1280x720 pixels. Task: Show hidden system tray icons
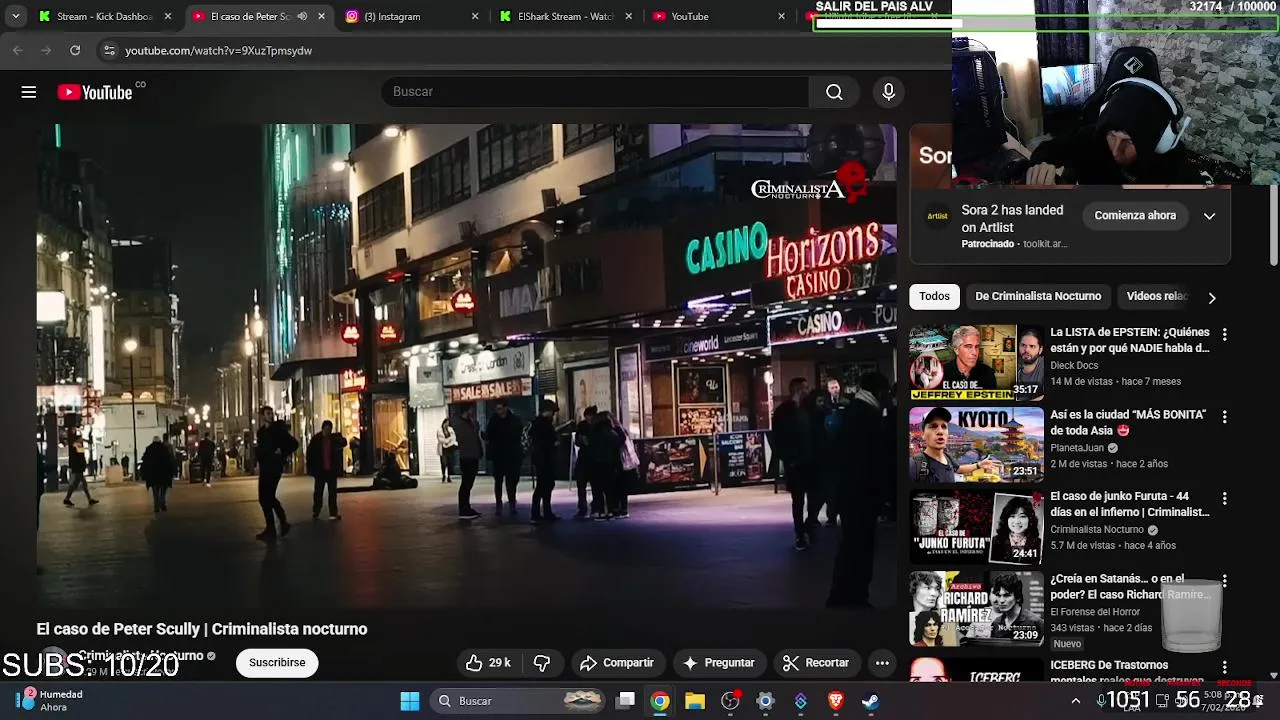coord(1076,701)
